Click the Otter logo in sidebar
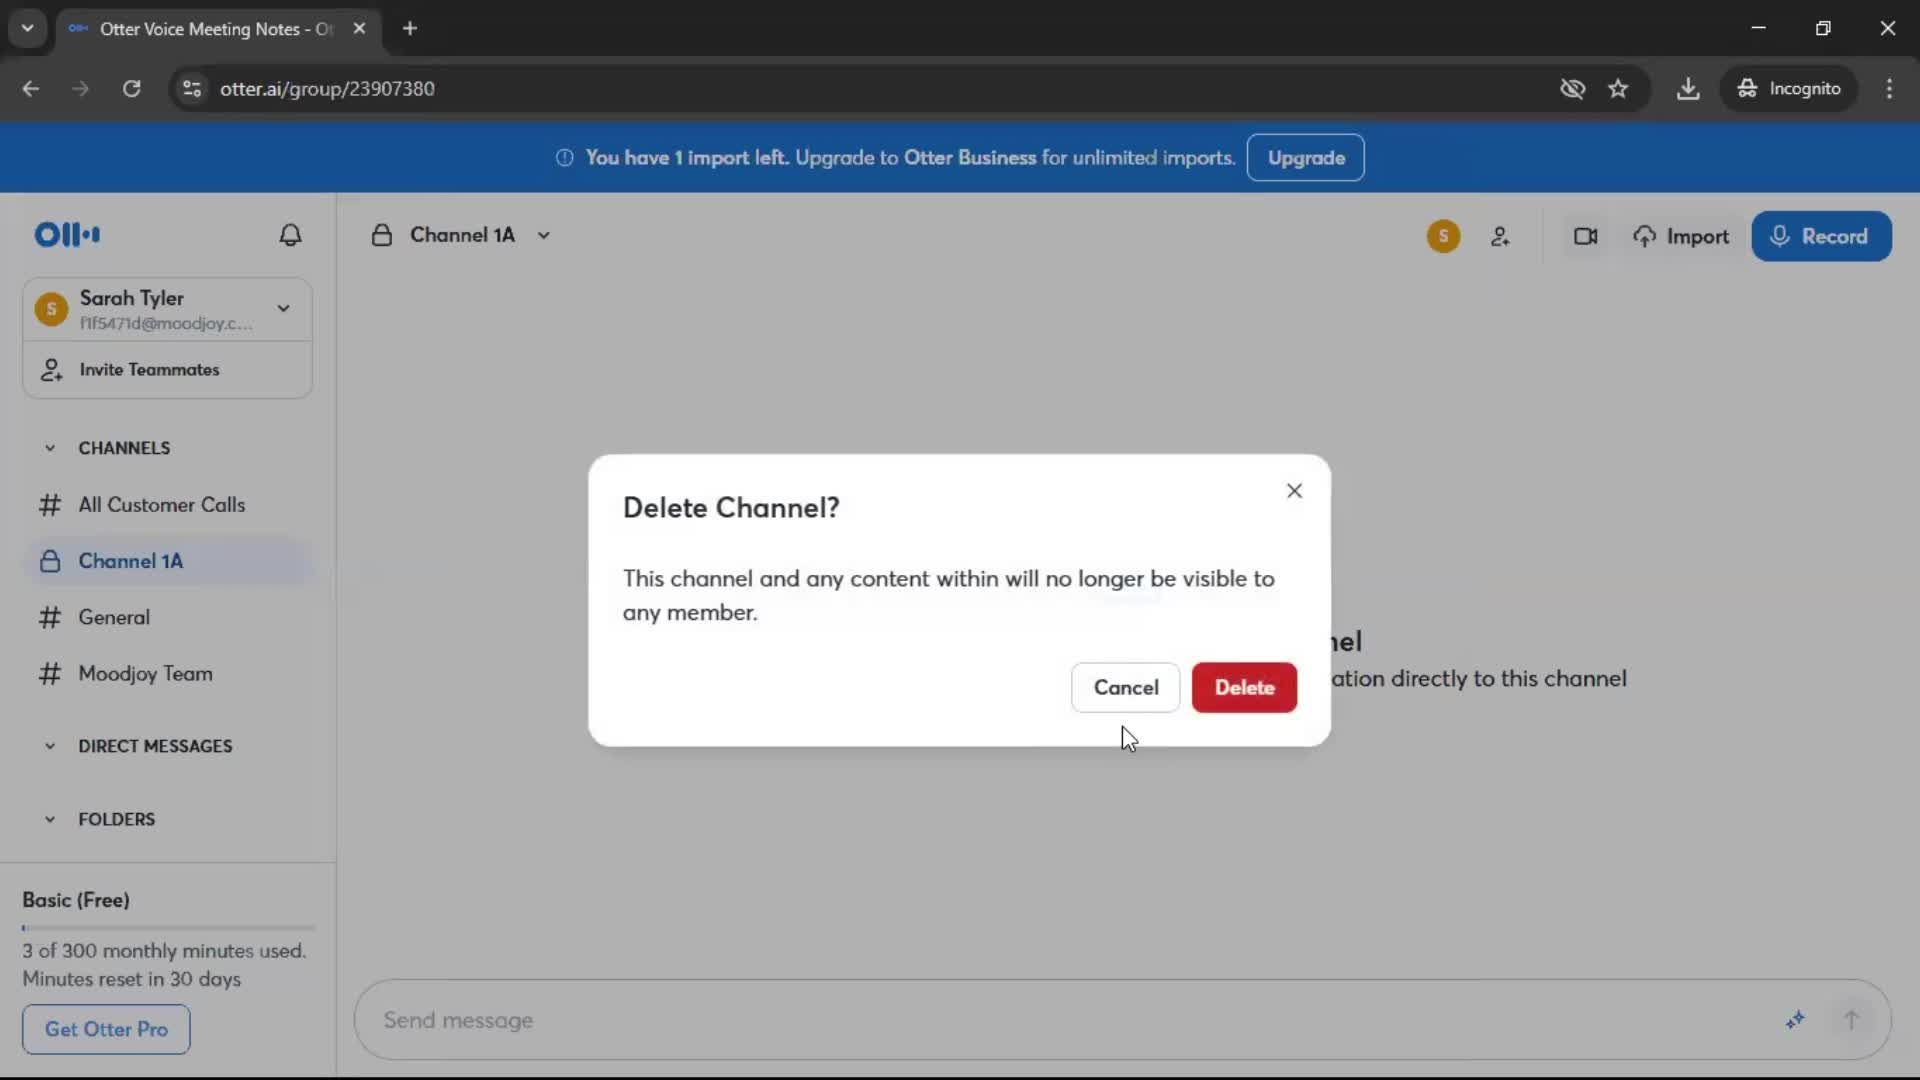The height and width of the screenshot is (1080, 1920). (67, 235)
